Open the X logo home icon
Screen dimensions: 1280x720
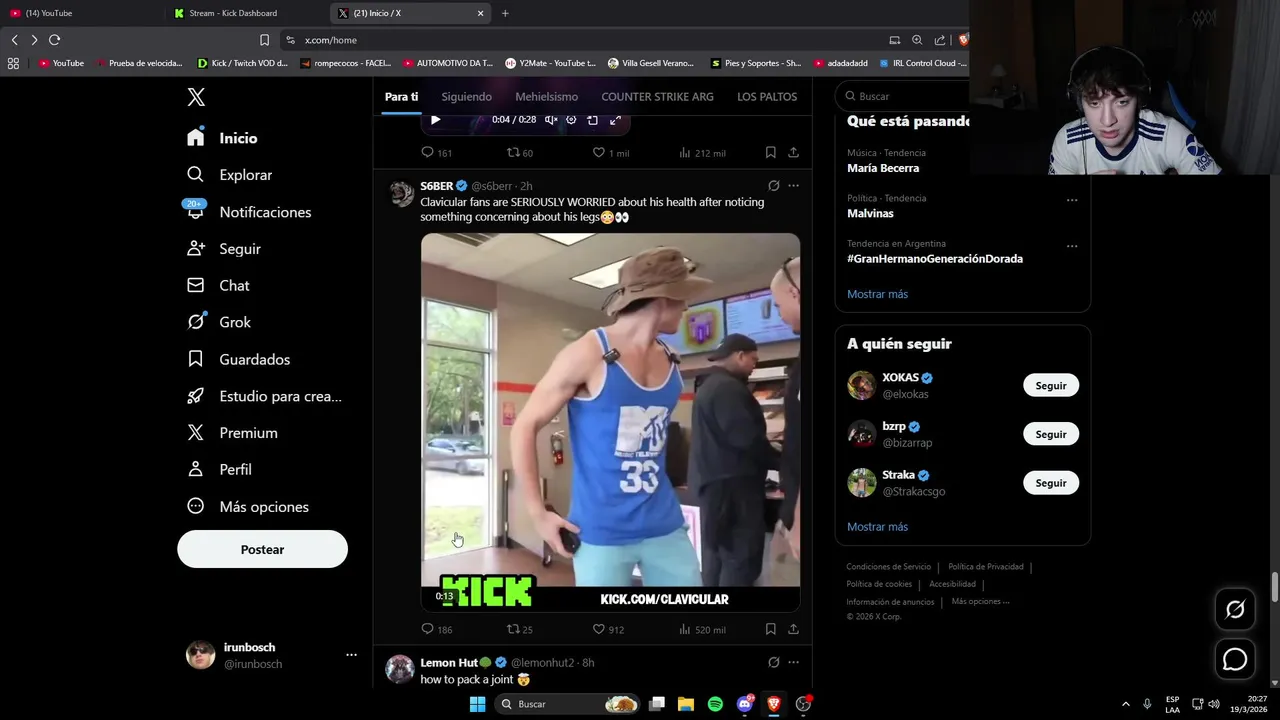196,97
